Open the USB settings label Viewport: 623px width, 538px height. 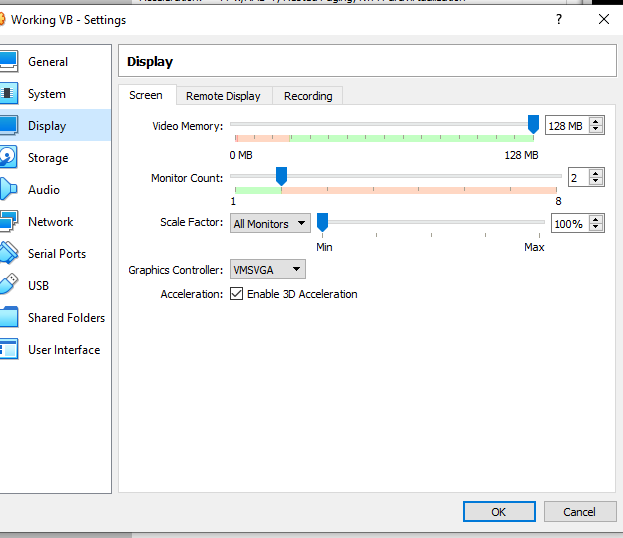[x=38, y=286]
